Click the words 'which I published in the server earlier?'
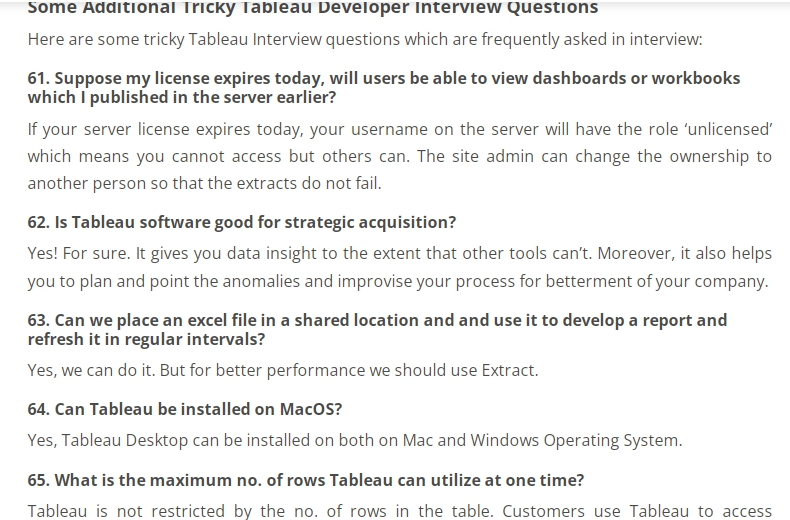Viewport: 790px width, 520px height. click(182, 97)
